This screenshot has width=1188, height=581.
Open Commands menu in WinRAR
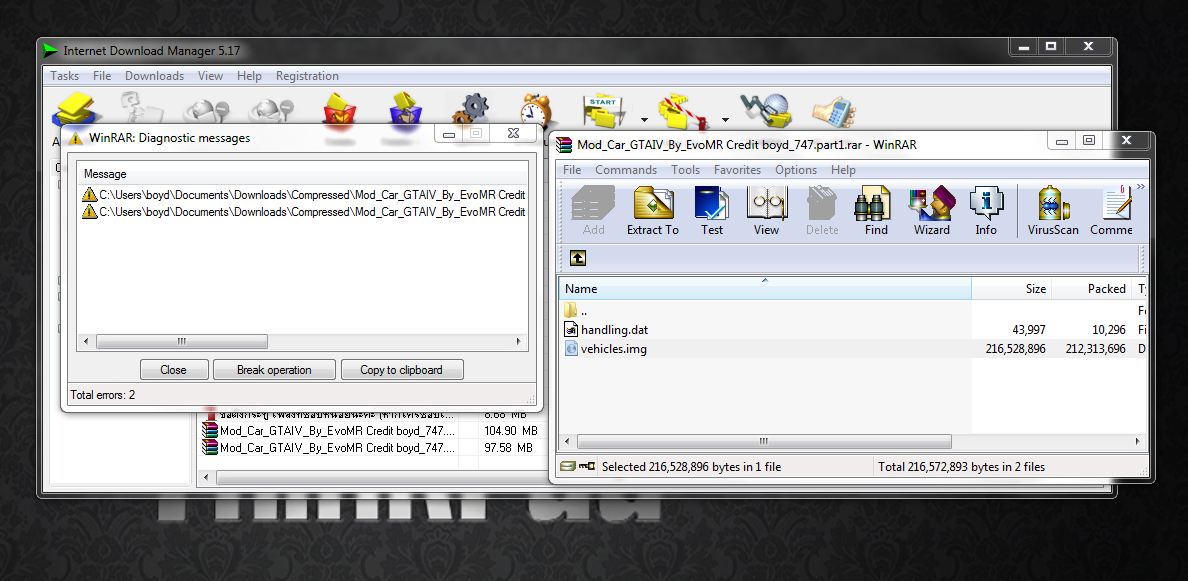point(626,170)
